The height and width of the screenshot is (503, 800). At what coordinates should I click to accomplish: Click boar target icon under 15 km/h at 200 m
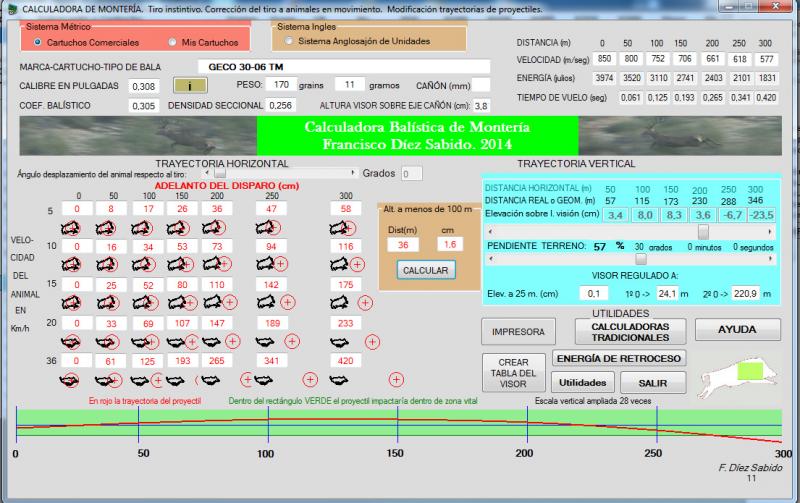(210, 301)
